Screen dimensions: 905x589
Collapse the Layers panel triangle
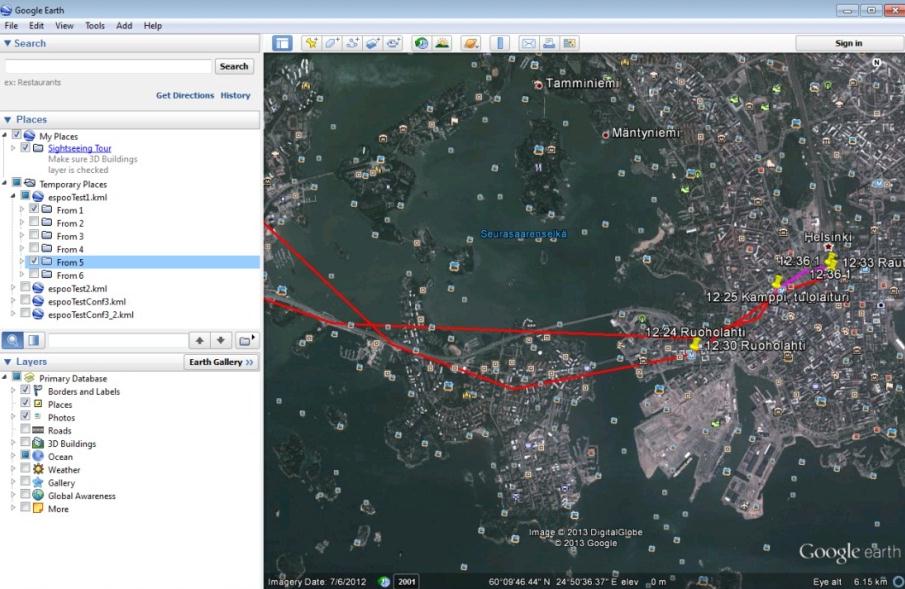8,361
